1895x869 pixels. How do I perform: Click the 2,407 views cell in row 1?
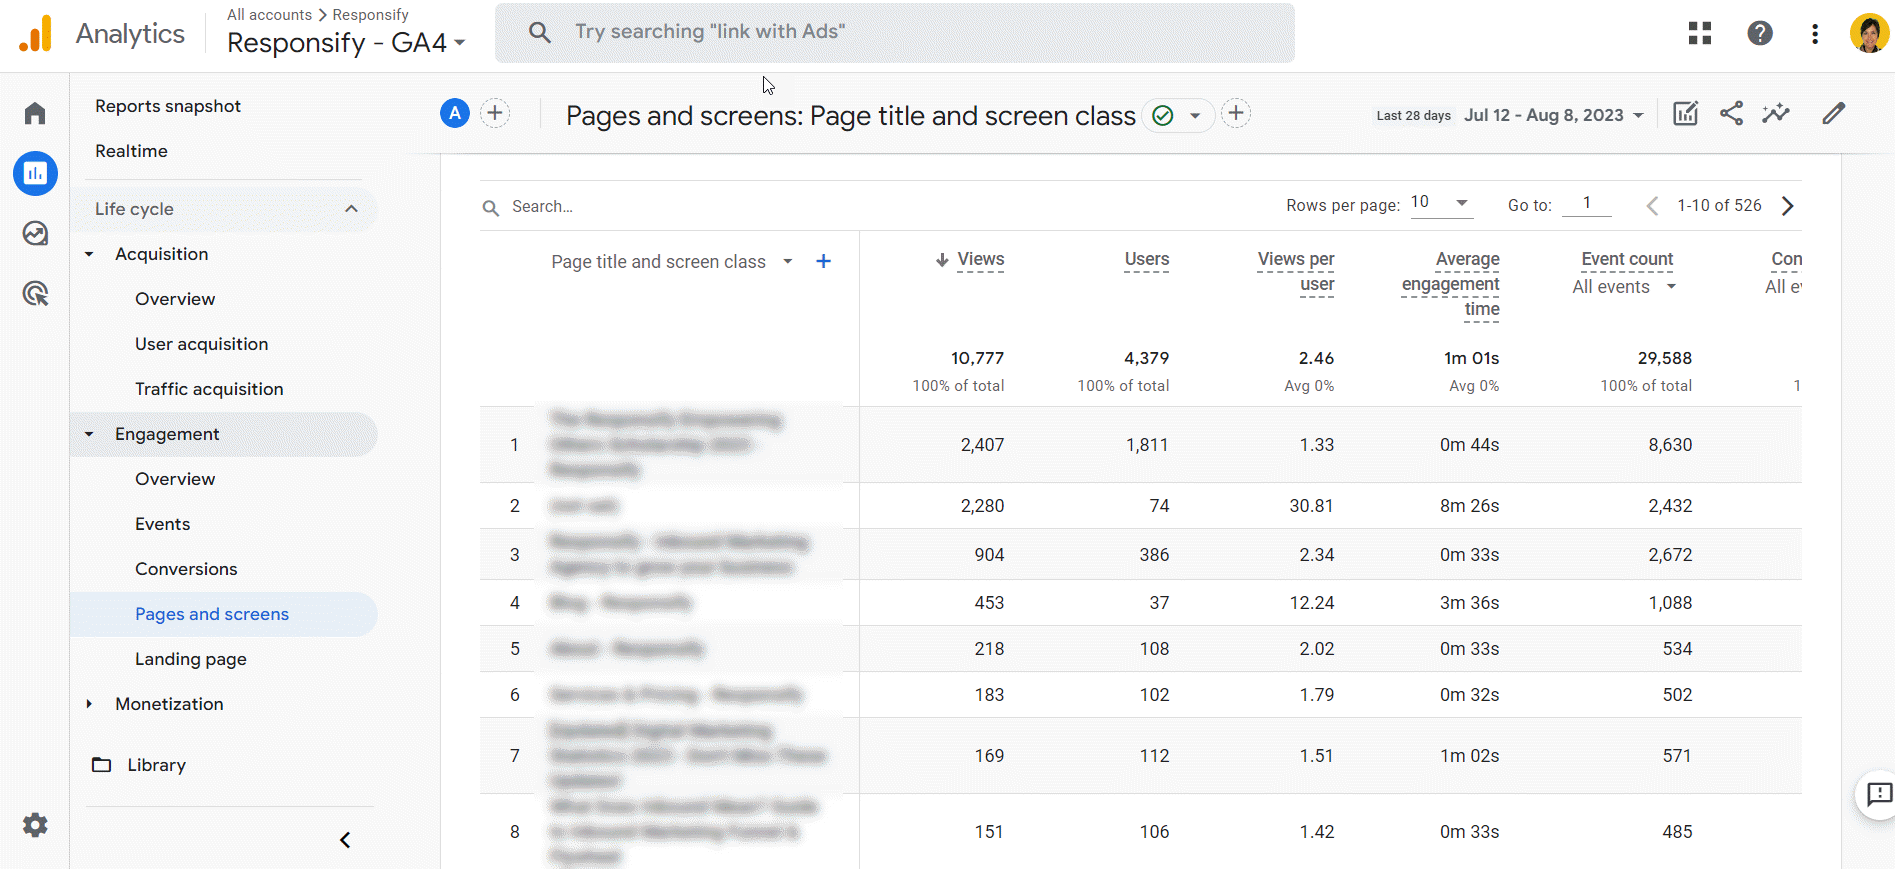[982, 445]
